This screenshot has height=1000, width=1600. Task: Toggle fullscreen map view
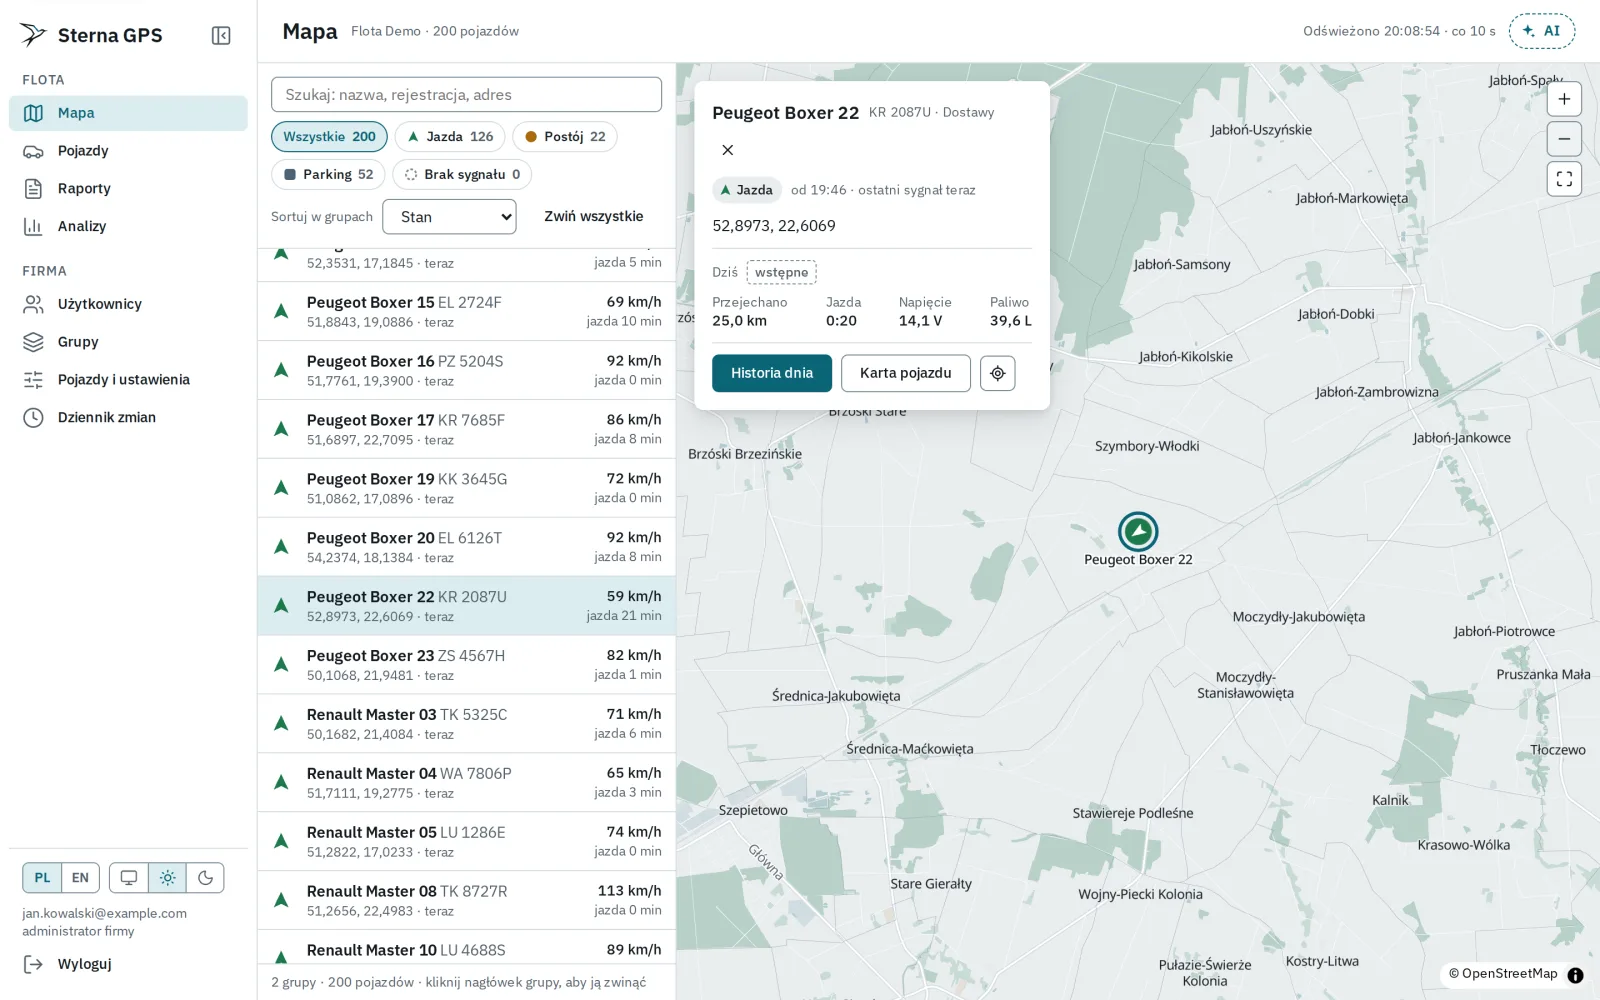click(1564, 179)
